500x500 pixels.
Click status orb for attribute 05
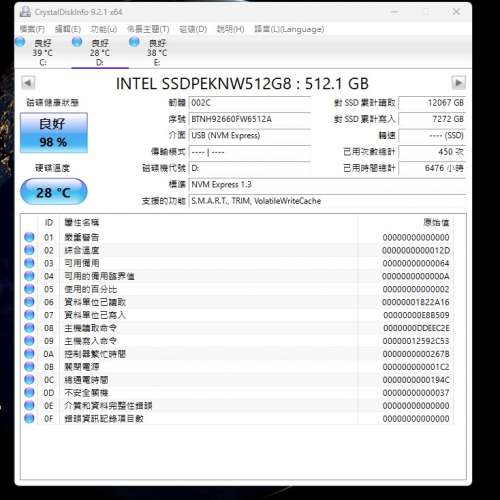click(29, 289)
